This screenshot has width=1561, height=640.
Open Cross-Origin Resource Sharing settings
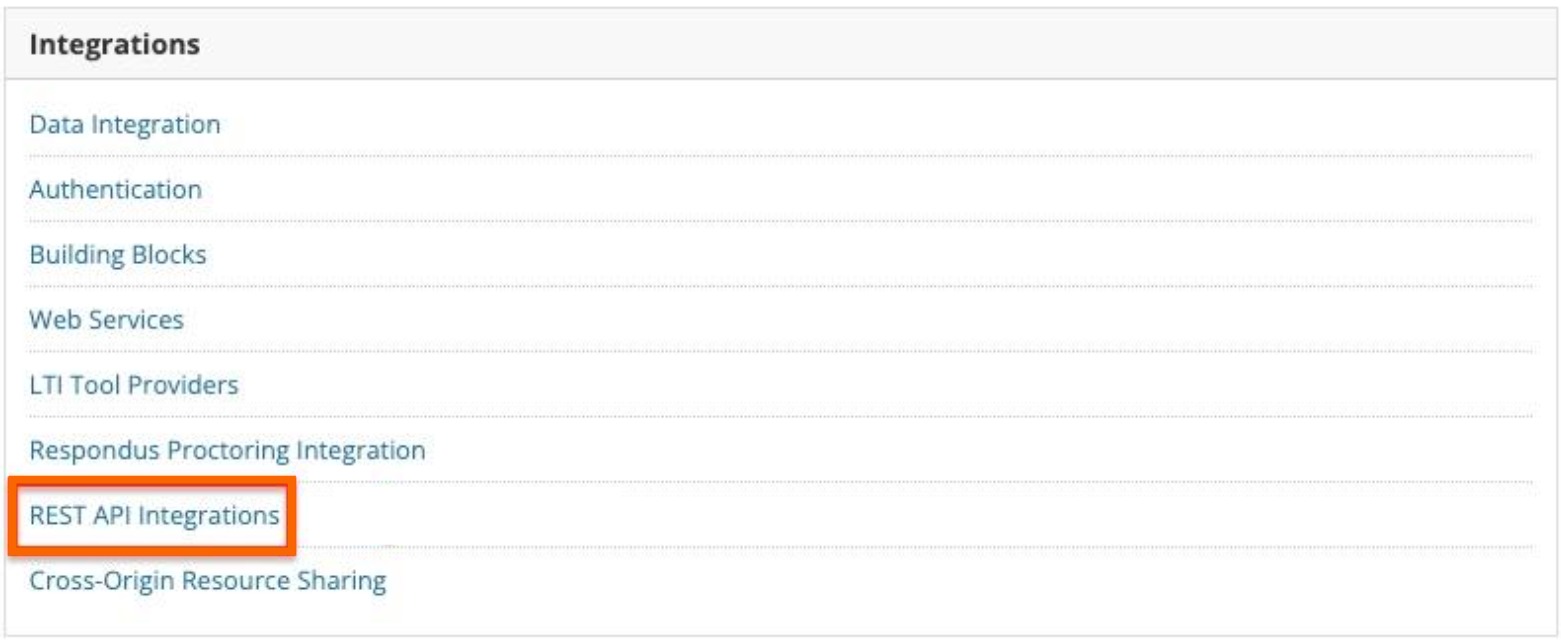pyautogui.click(x=208, y=580)
